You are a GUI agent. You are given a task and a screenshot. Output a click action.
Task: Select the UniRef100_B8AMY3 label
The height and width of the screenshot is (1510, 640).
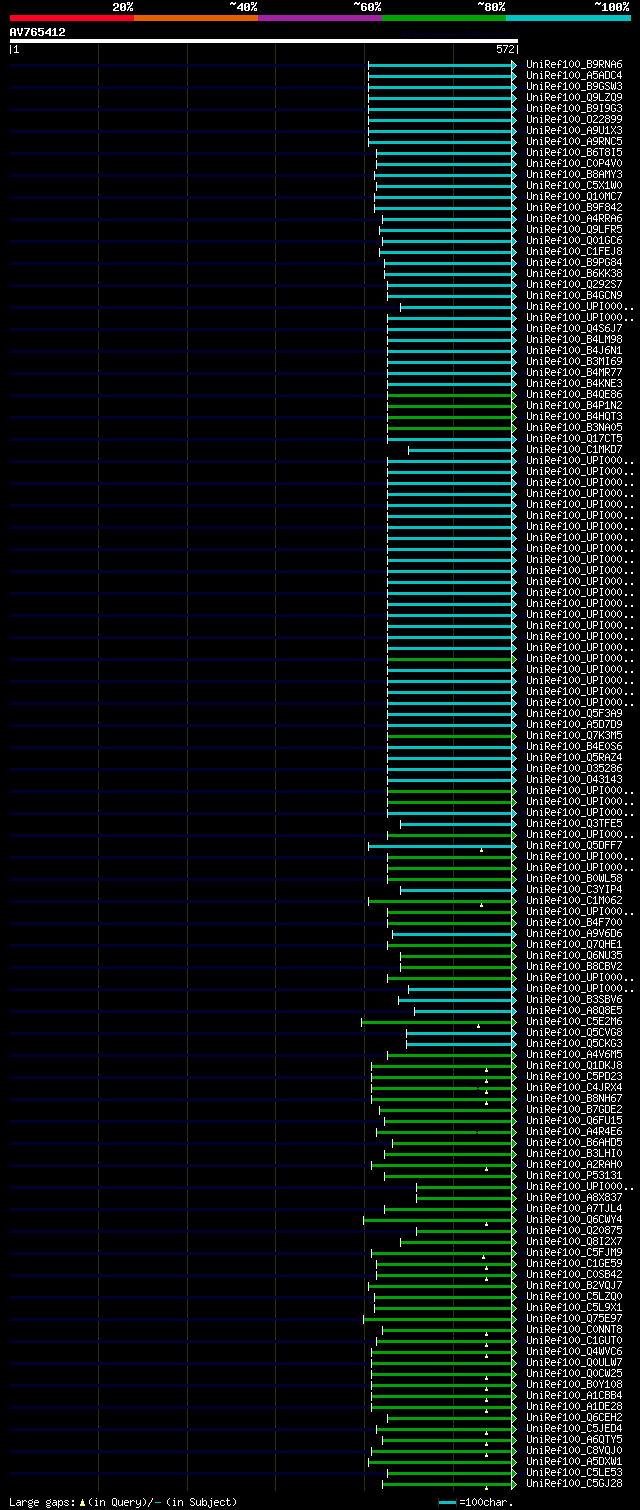click(x=574, y=175)
